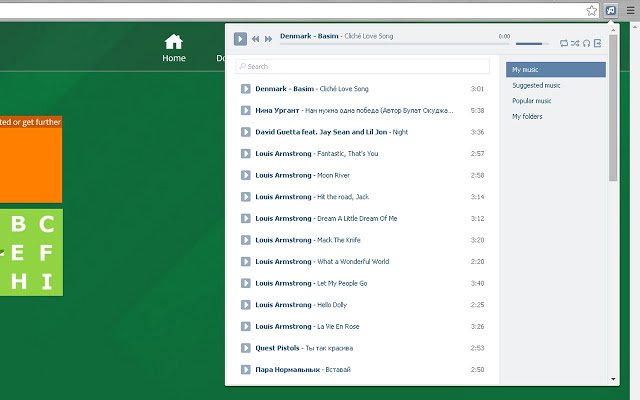
Task: Skip to the previous track
Action: coord(256,39)
